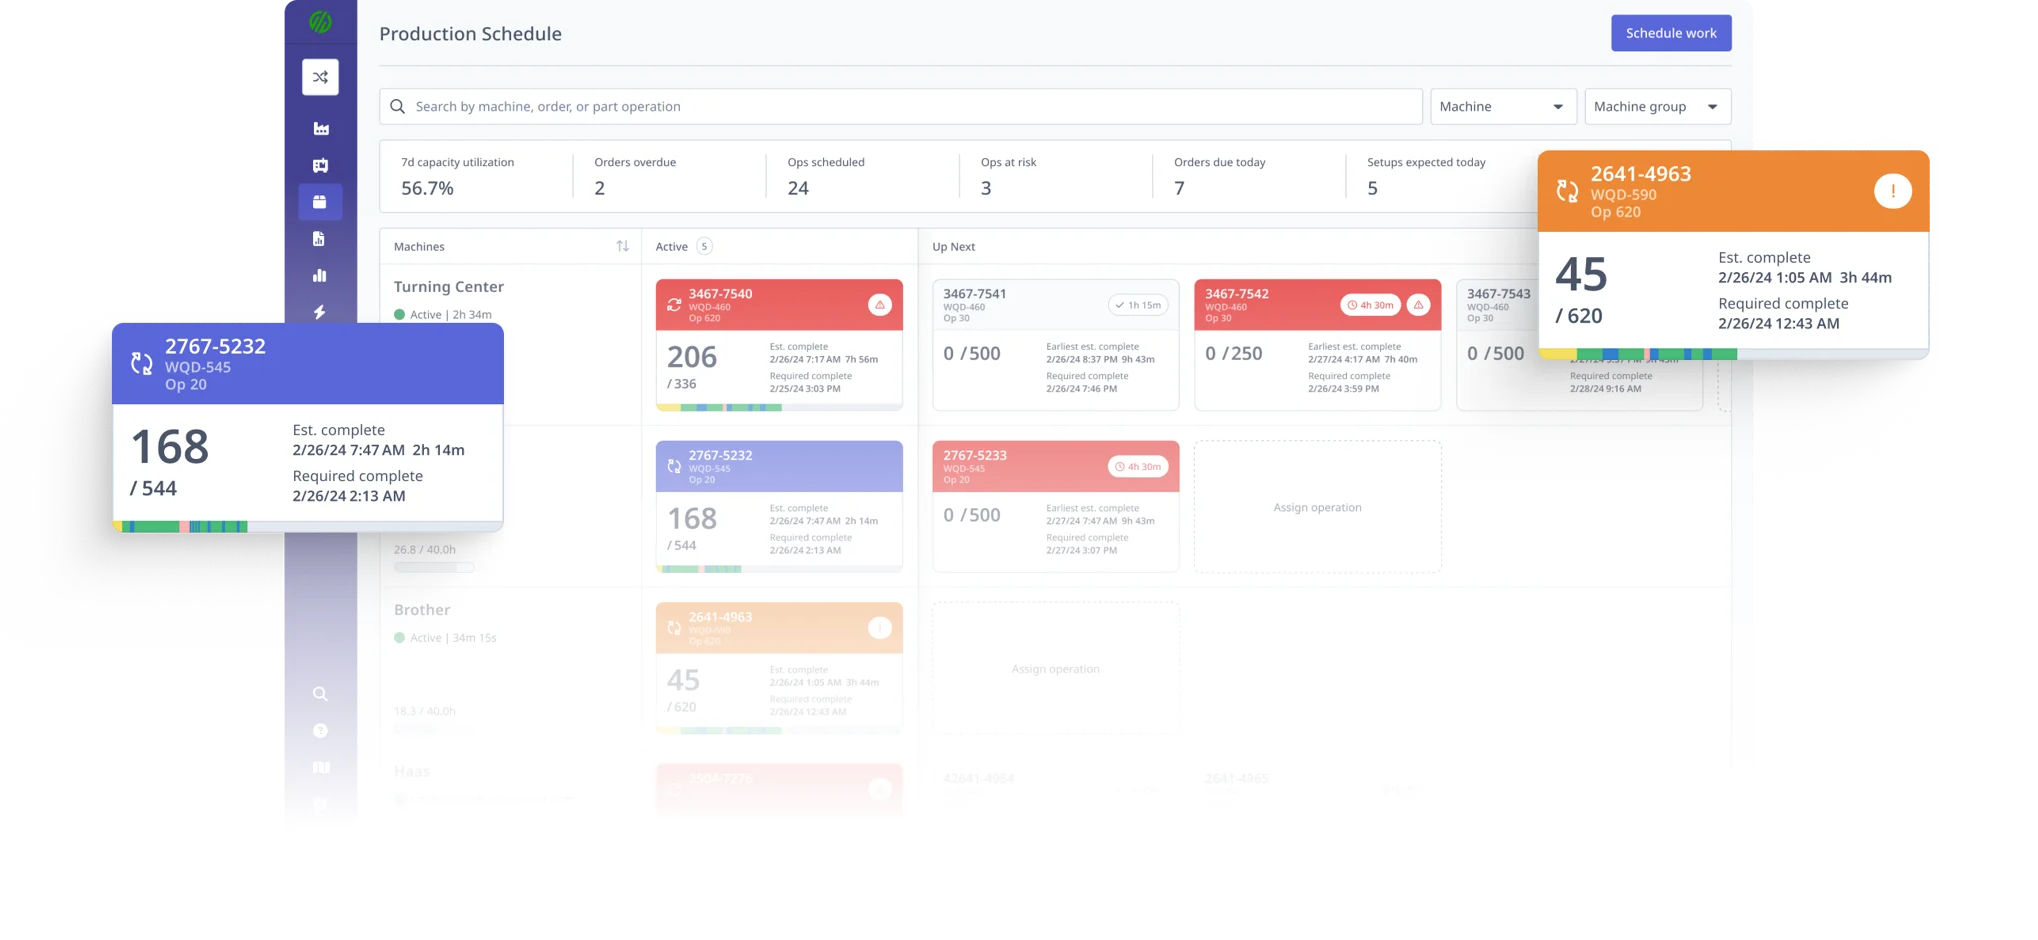
Task: Click the Schedule work button
Action: point(1670,32)
